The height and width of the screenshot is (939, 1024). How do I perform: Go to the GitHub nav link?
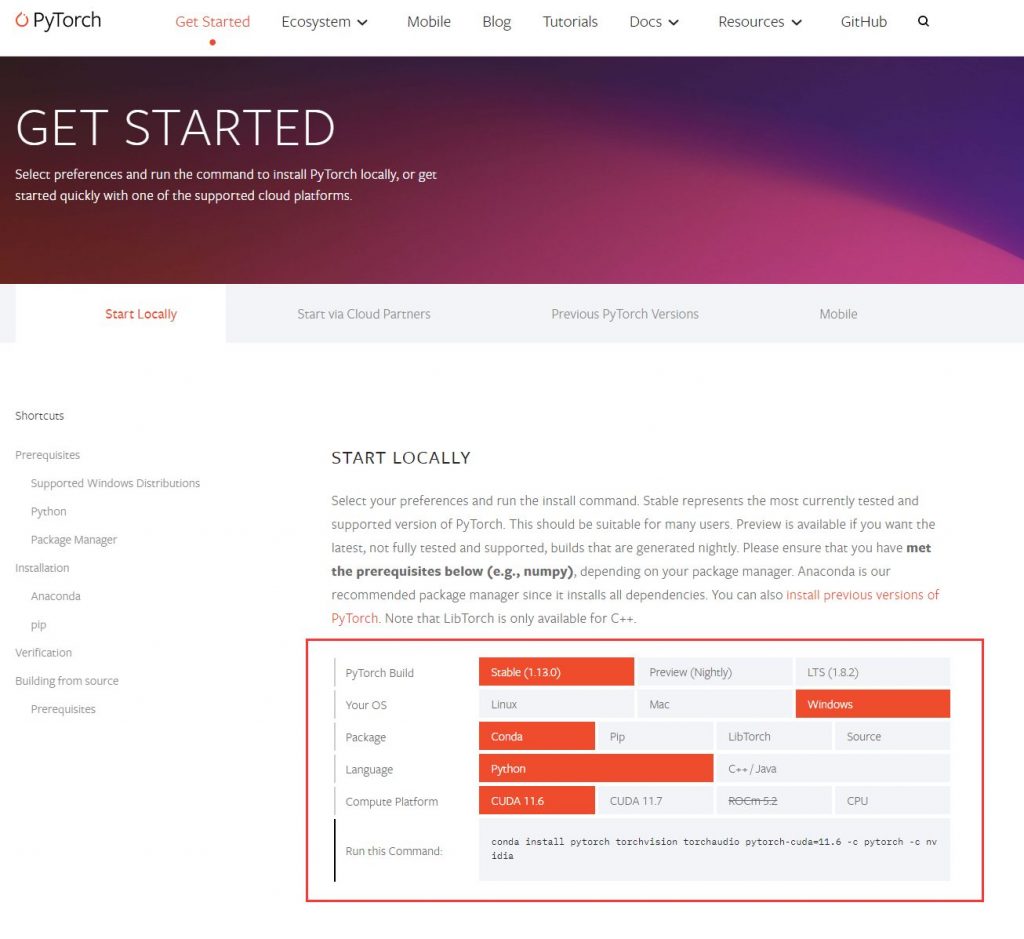(864, 21)
